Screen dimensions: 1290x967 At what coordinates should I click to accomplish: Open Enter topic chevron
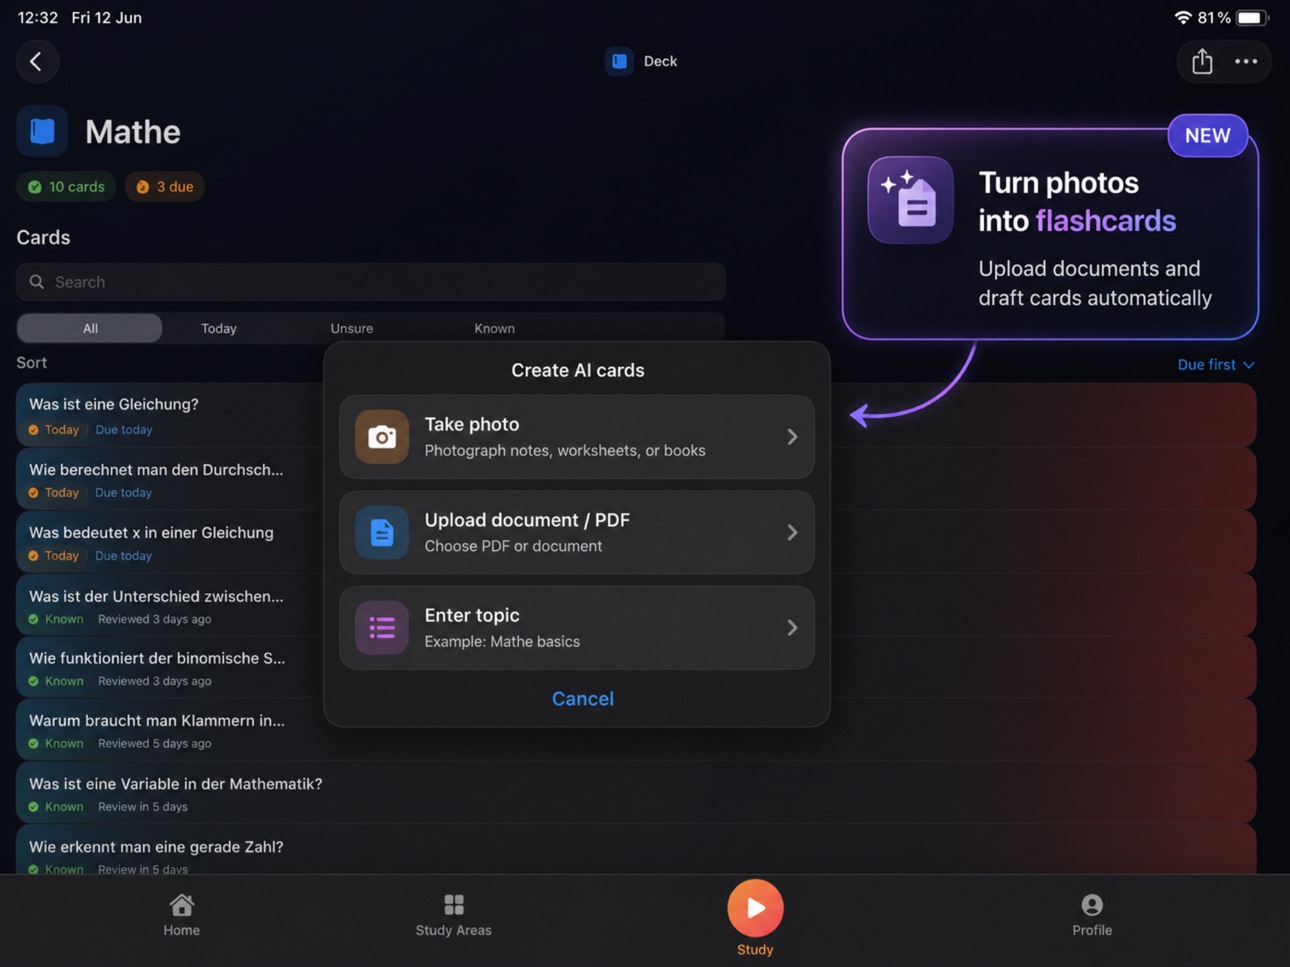pyautogui.click(x=792, y=628)
